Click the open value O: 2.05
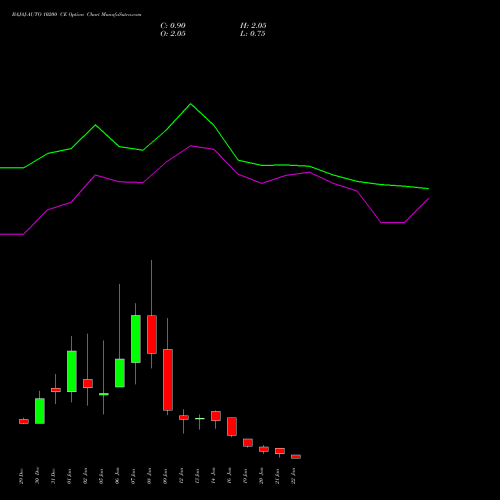Screen dimensions: 500x500 (173, 34)
